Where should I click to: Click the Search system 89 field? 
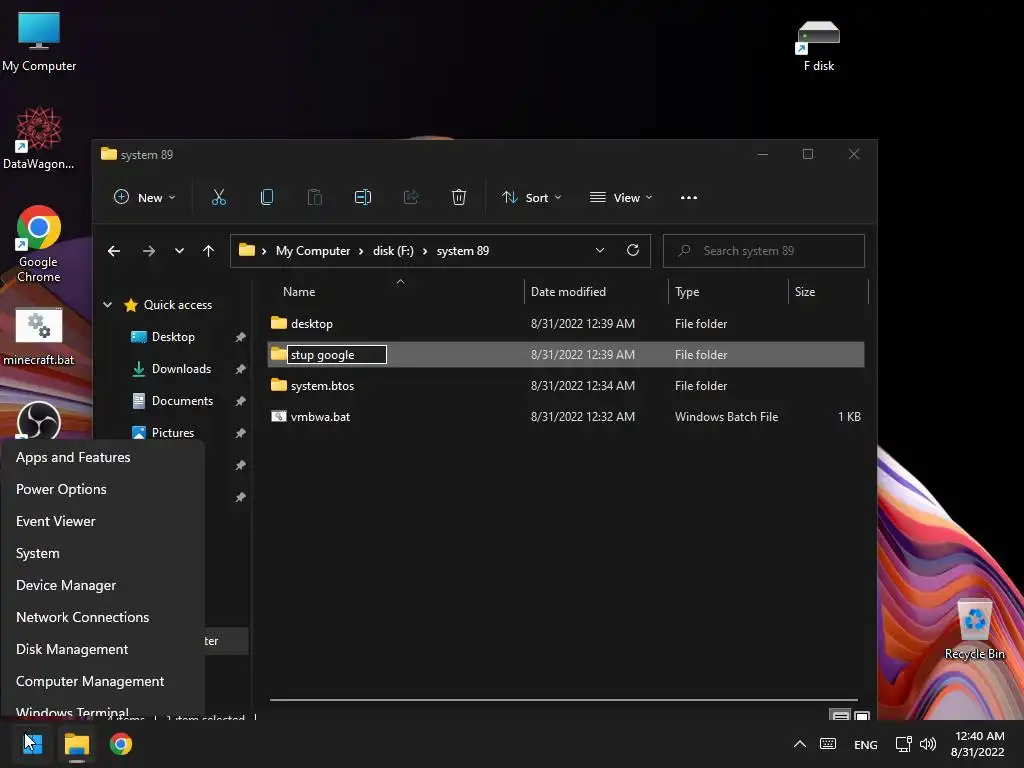coord(763,251)
